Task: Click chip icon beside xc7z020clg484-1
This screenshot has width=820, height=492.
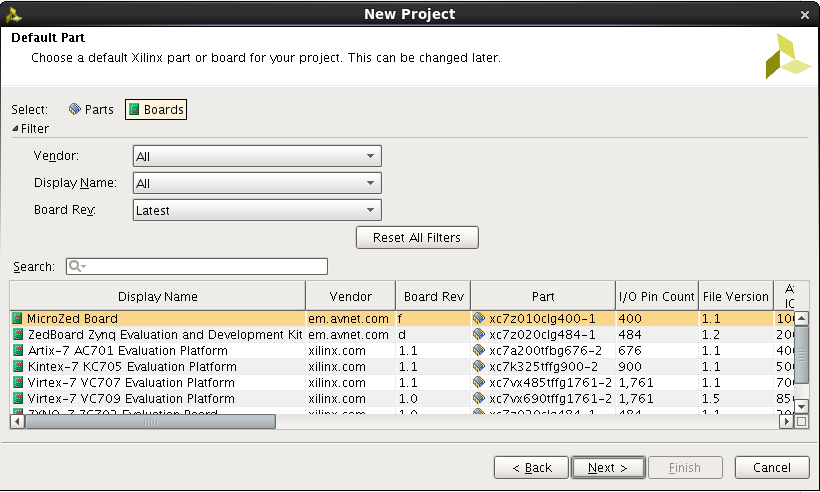Action: (x=479, y=334)
